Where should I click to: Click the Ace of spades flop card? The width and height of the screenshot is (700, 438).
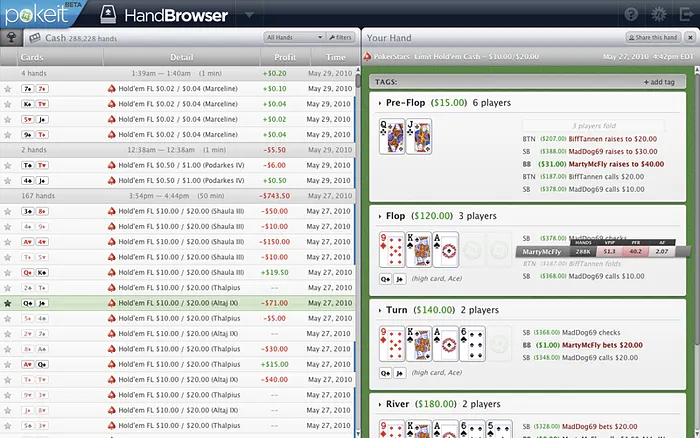tap(446, 250)
